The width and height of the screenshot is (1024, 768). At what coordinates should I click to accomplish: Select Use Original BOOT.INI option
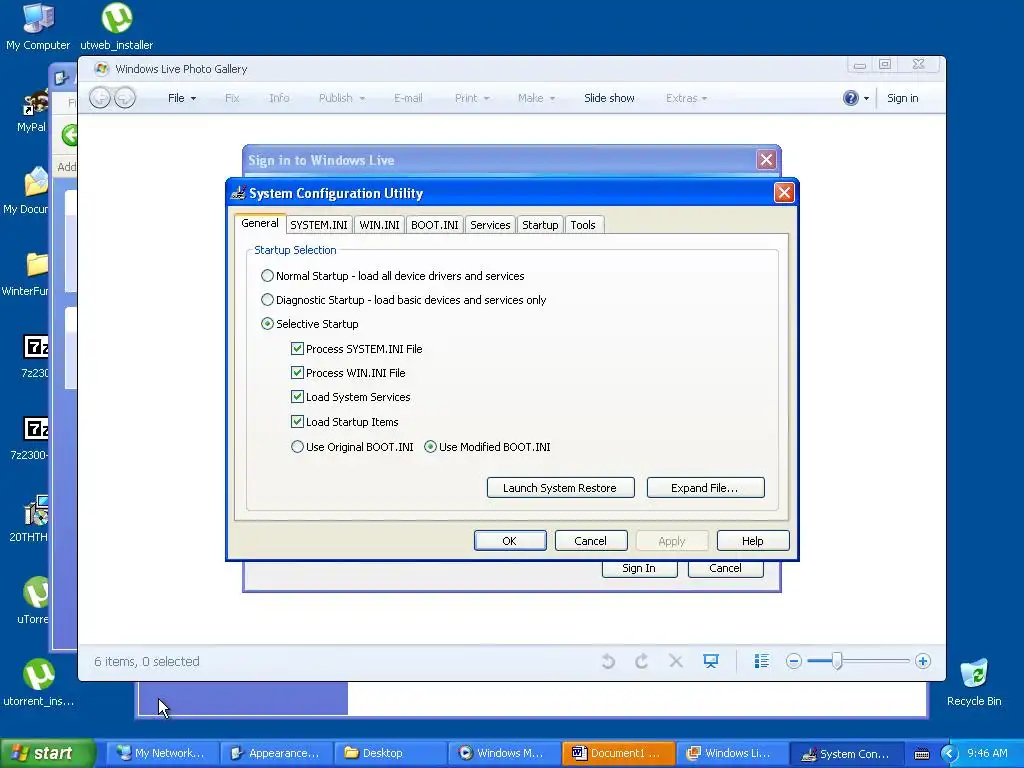click(x=297, y=447)
